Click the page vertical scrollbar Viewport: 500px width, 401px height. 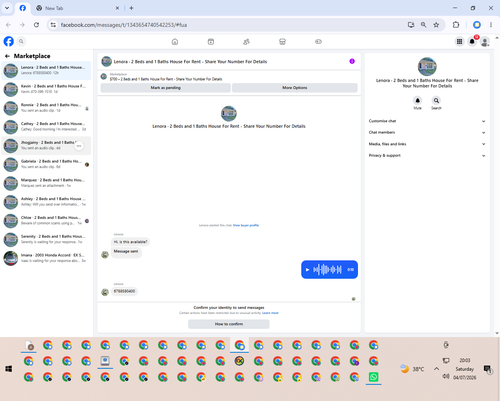(497, 185)
